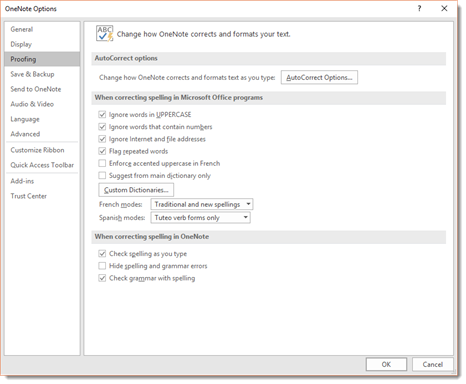Open the Trust Center page
Image resolution: width=466 pixels, height=384 pixels.
42,196
